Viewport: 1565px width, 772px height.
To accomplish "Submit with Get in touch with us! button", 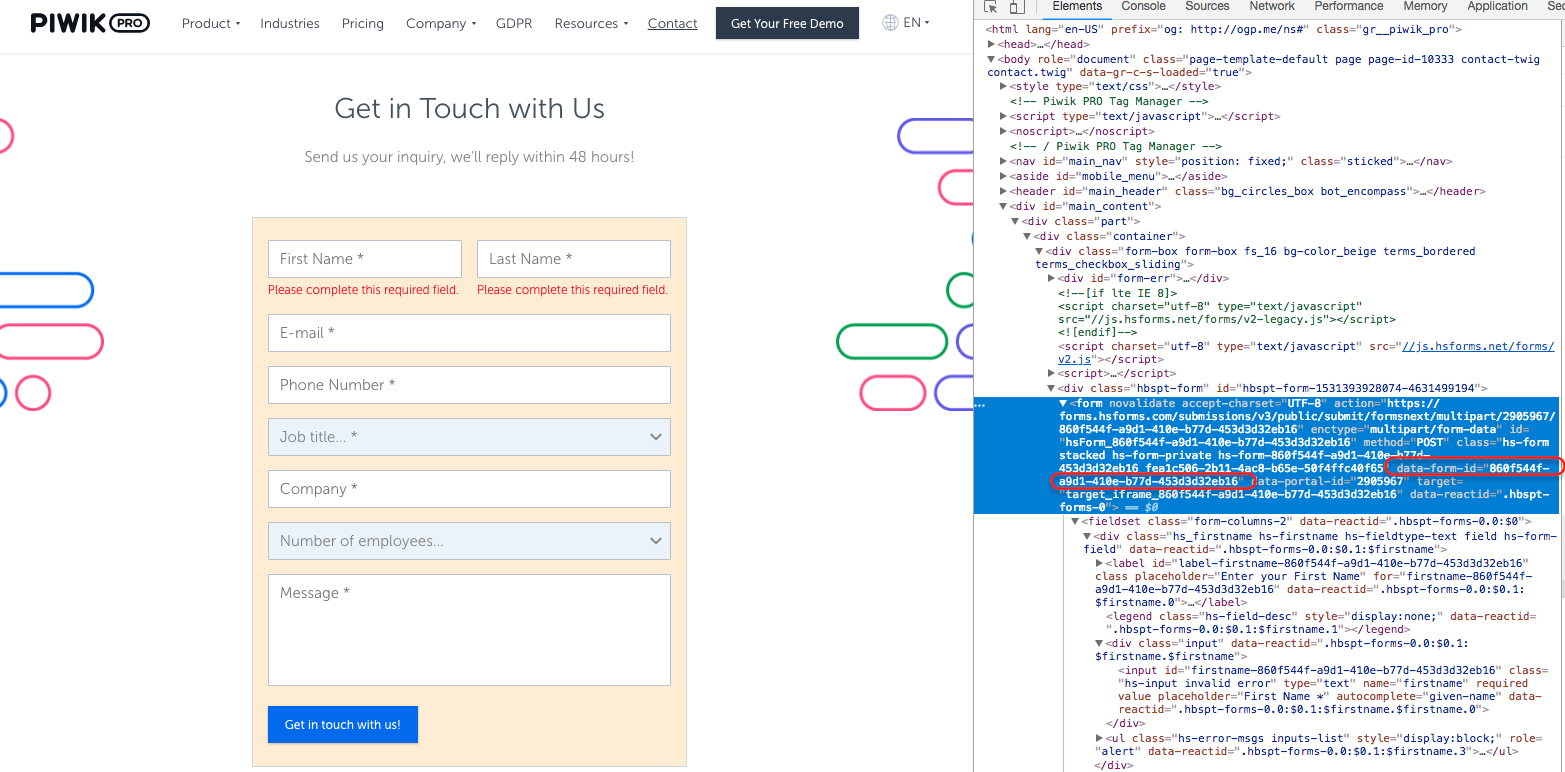I will click(343, 725).
